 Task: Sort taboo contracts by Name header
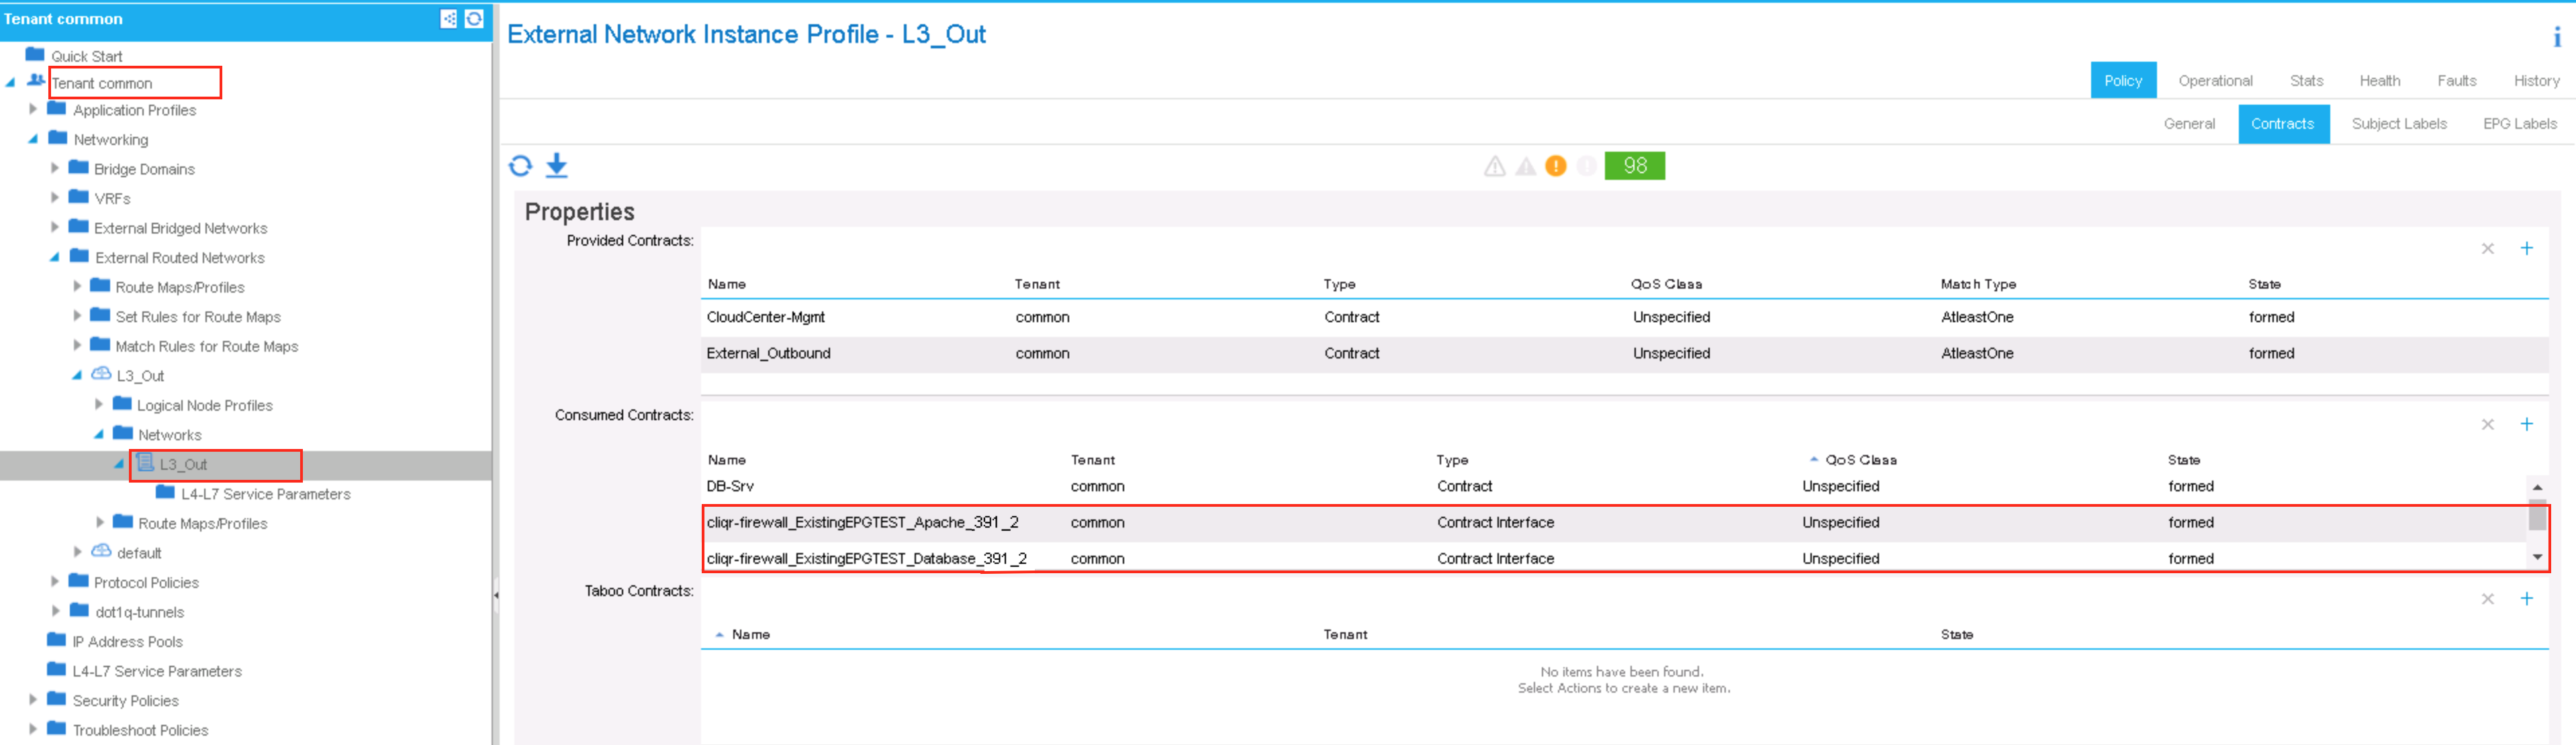[x=750, y=634]
